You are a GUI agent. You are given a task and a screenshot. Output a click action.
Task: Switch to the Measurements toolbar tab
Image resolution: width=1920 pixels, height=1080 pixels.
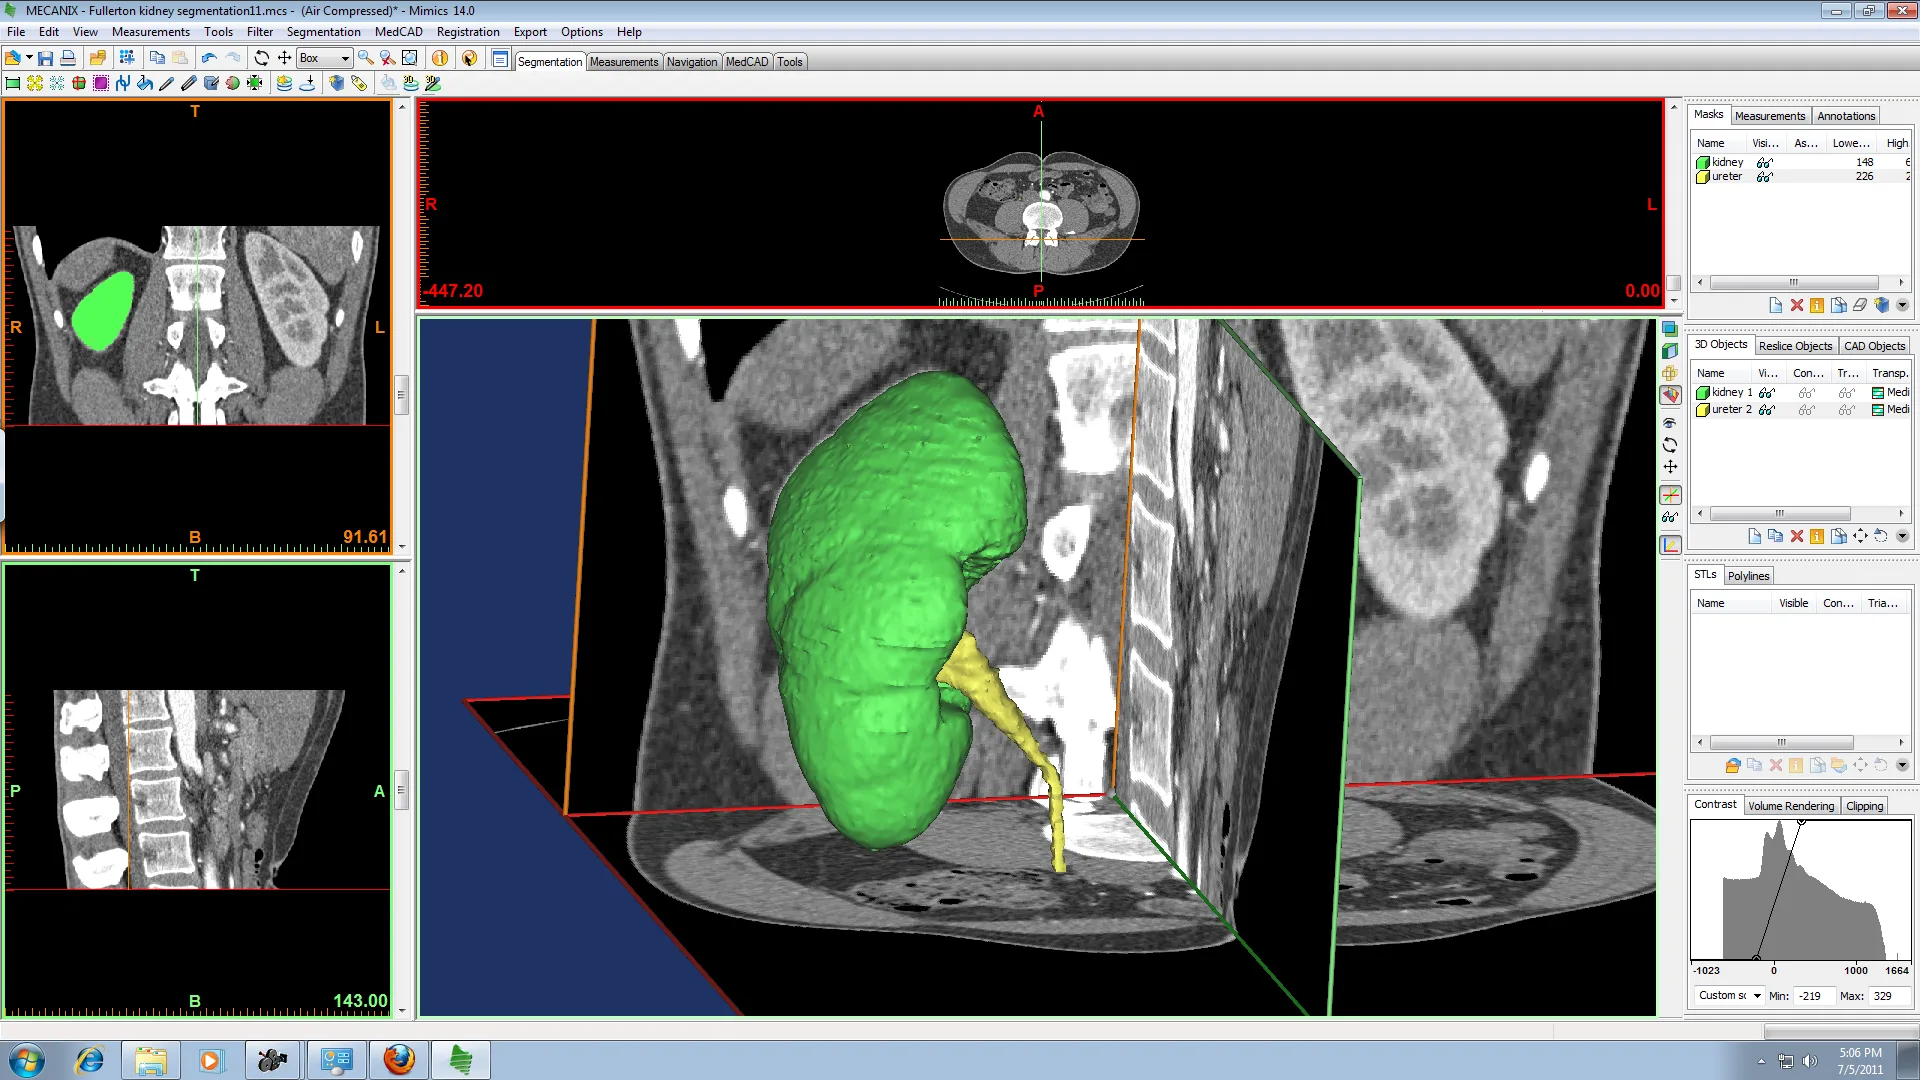point(624,62)
